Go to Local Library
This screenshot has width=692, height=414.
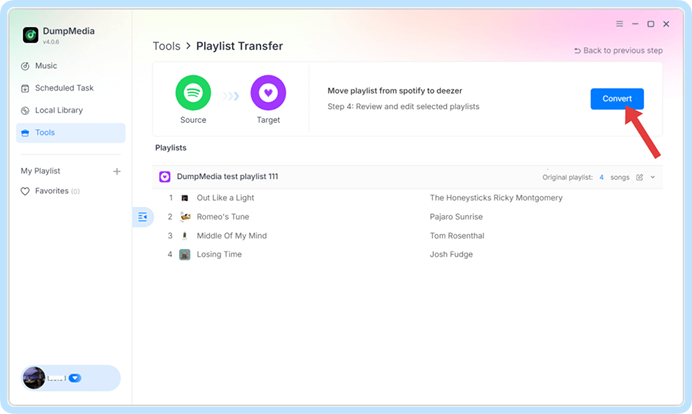58,110
